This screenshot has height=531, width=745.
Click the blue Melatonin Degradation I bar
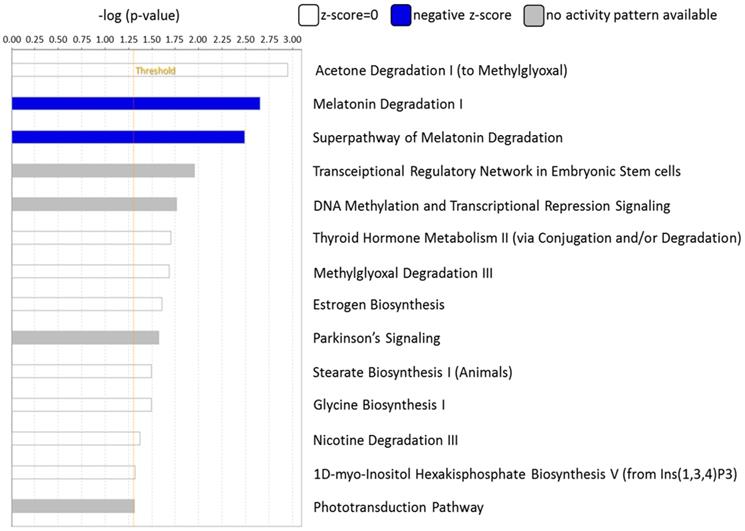coord(136,103)
